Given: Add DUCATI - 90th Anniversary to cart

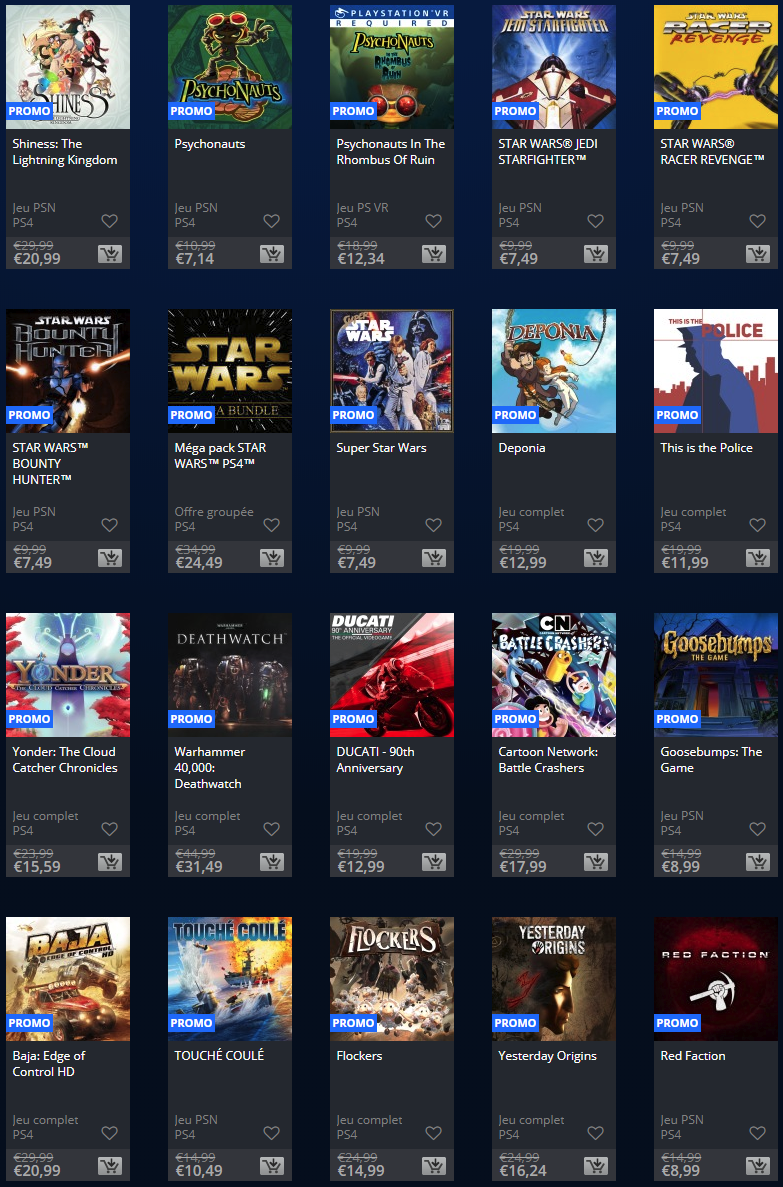Looking at the screenshot, I should (x=433, y=862).
